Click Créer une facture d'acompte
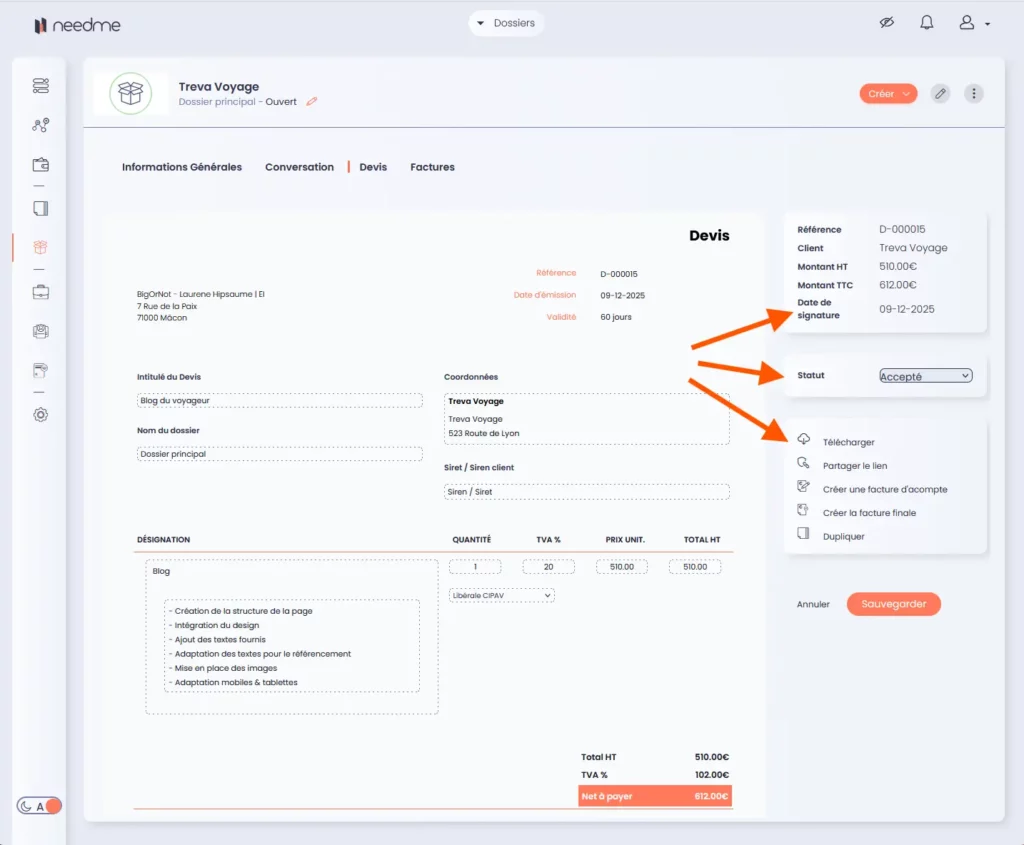 coord(884,489)
